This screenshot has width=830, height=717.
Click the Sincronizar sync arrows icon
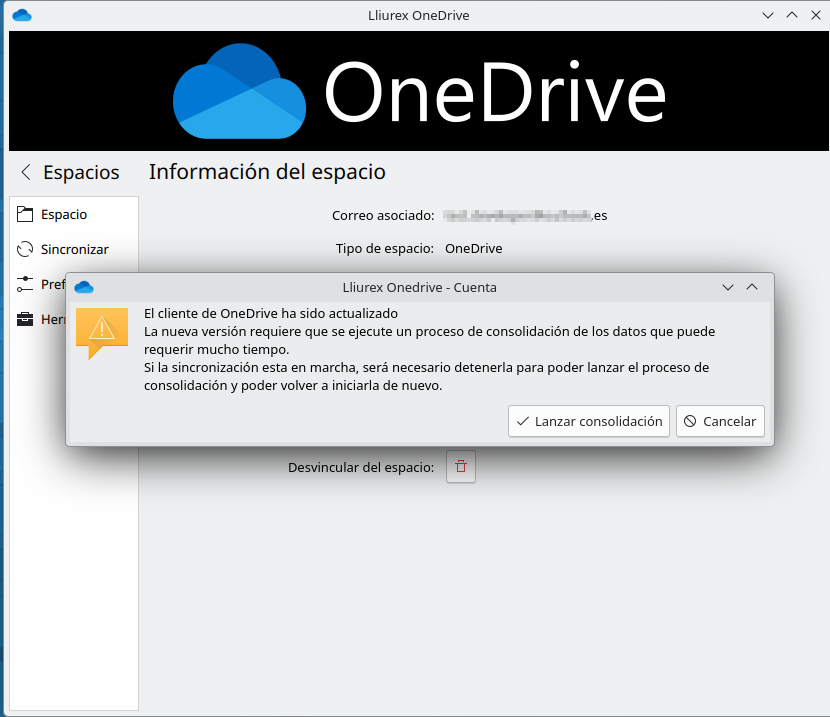pyautogui.click(x=26, y=250)
